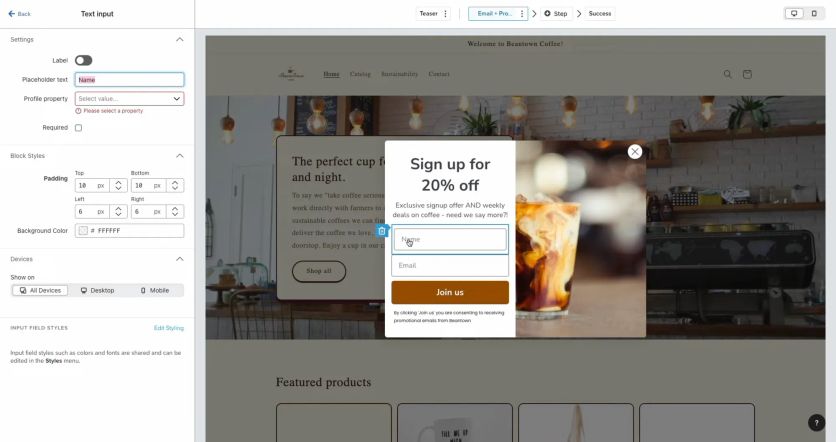The width and height of the screenshot is (836, 442).
Task: Open the Success step tab
Action: [600, 14]
